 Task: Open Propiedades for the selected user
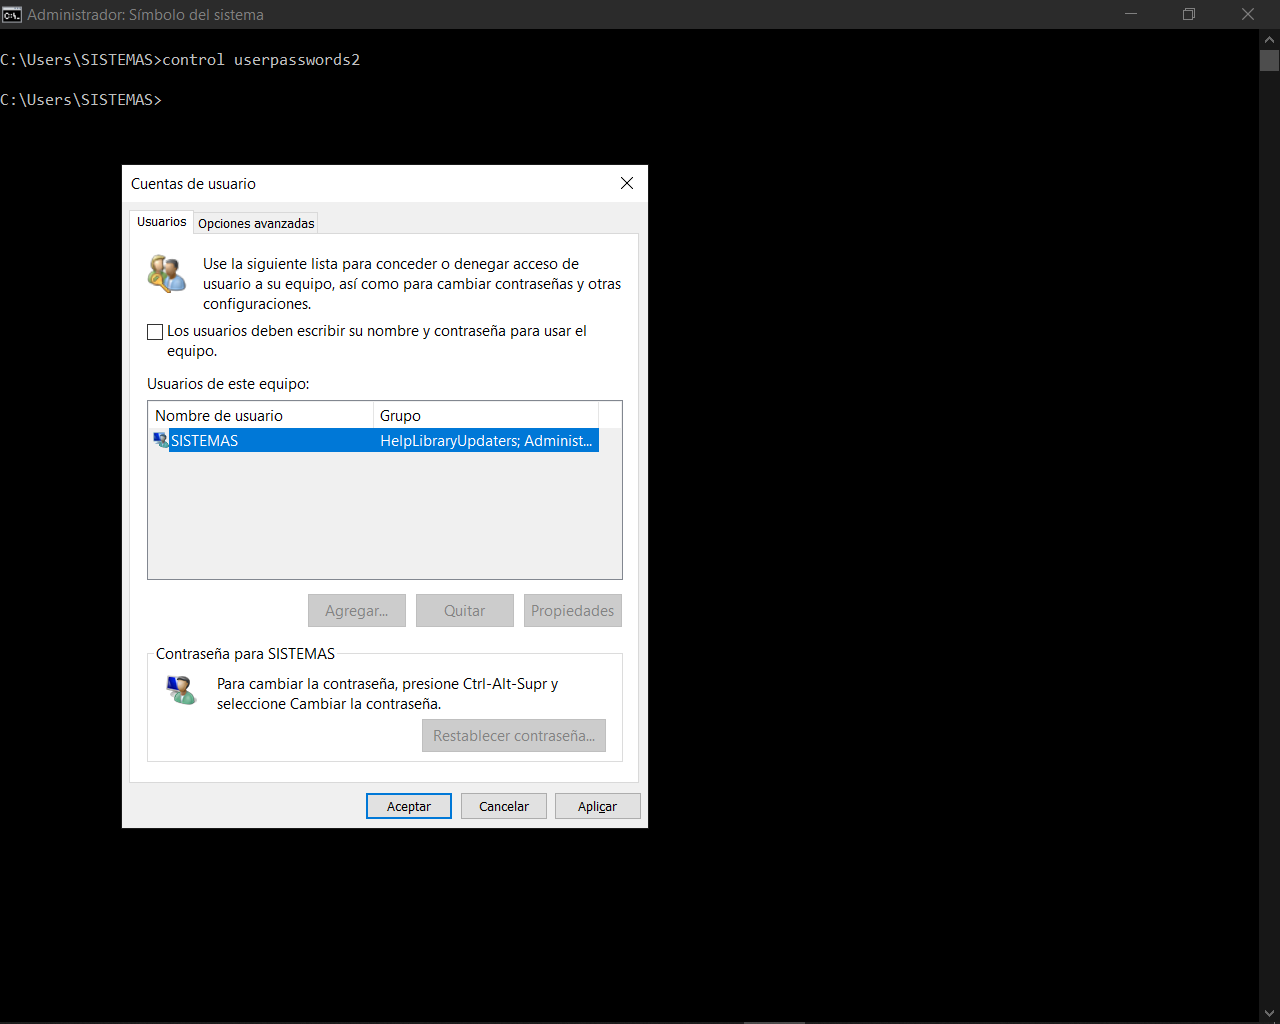572,610
